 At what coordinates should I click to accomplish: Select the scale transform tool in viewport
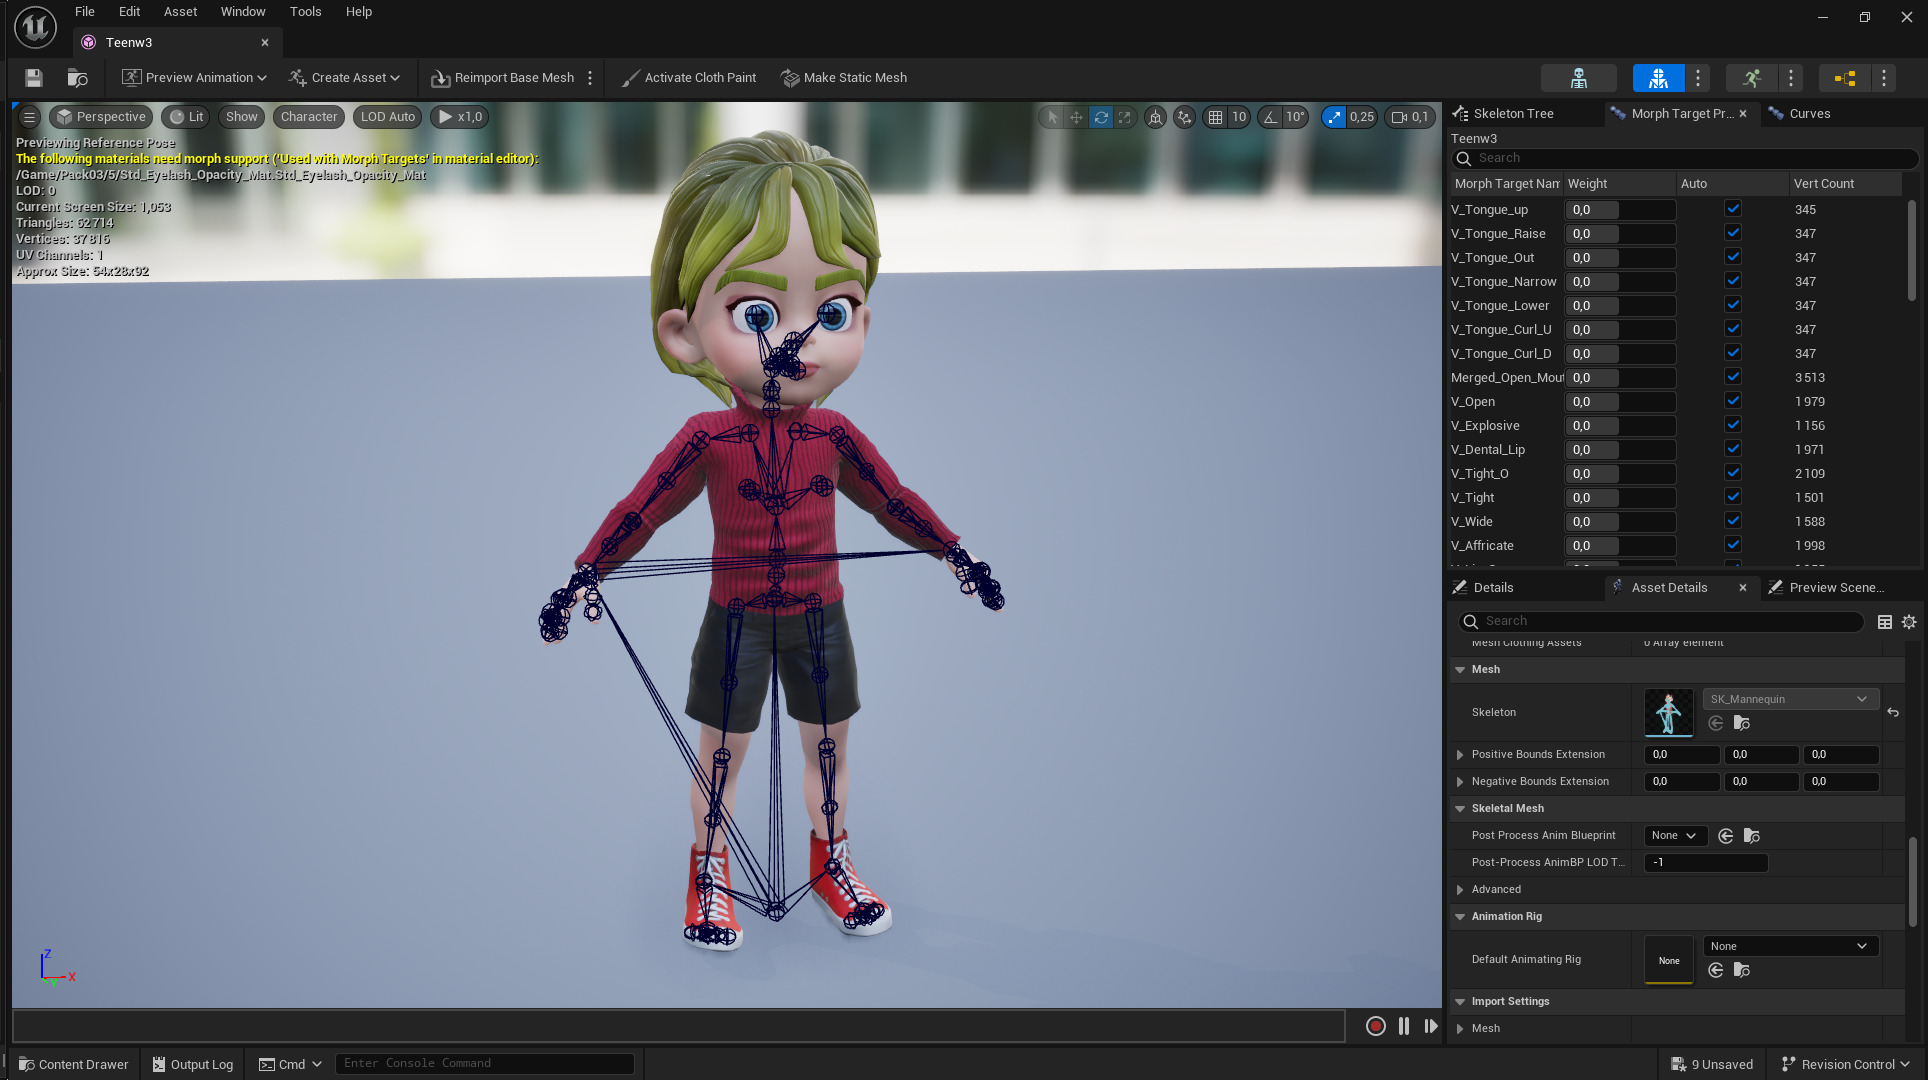pos(1125,117)
